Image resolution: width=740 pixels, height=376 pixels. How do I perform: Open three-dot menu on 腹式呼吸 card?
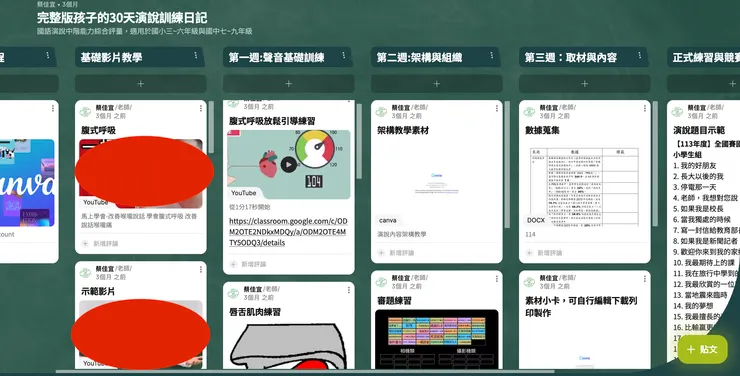(x=201, y=109)
